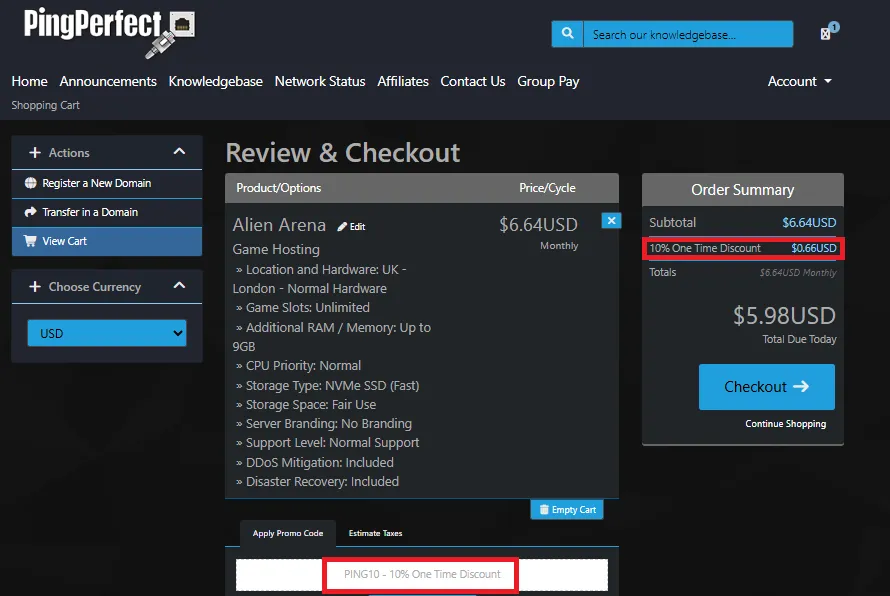The width and height of the screenshot is (890, 596).
Task: Collapse the Choose Currency panel chevron
Action: [x=179, y=286]
